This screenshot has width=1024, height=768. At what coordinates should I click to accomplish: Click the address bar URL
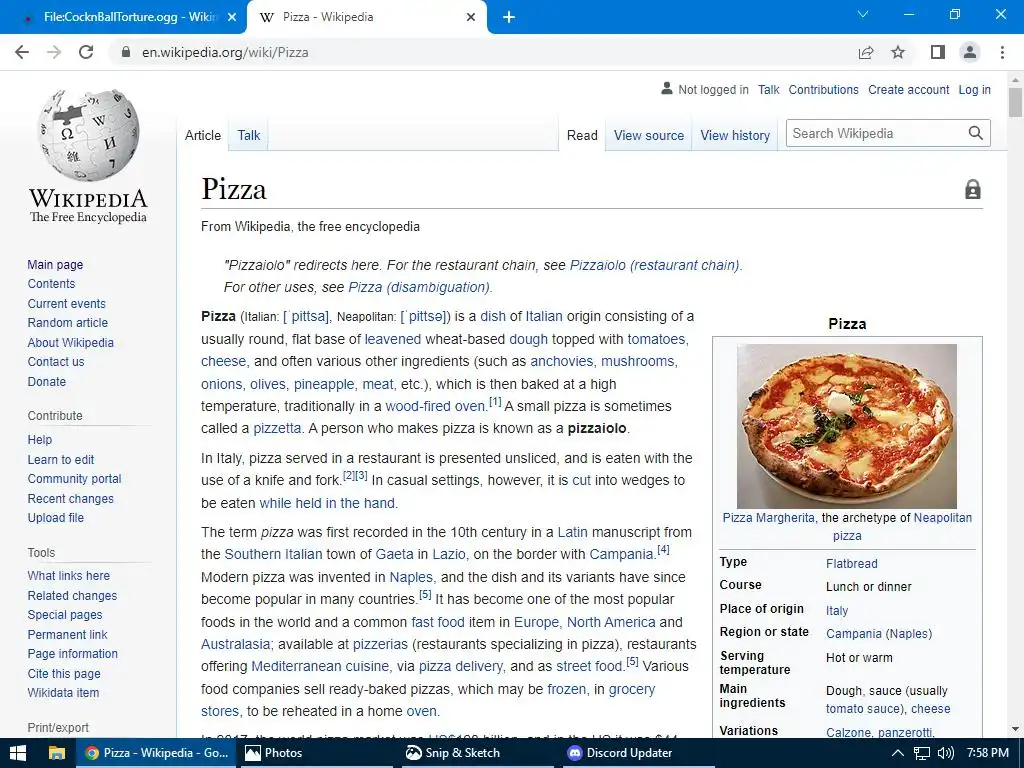tap(225, 52)
